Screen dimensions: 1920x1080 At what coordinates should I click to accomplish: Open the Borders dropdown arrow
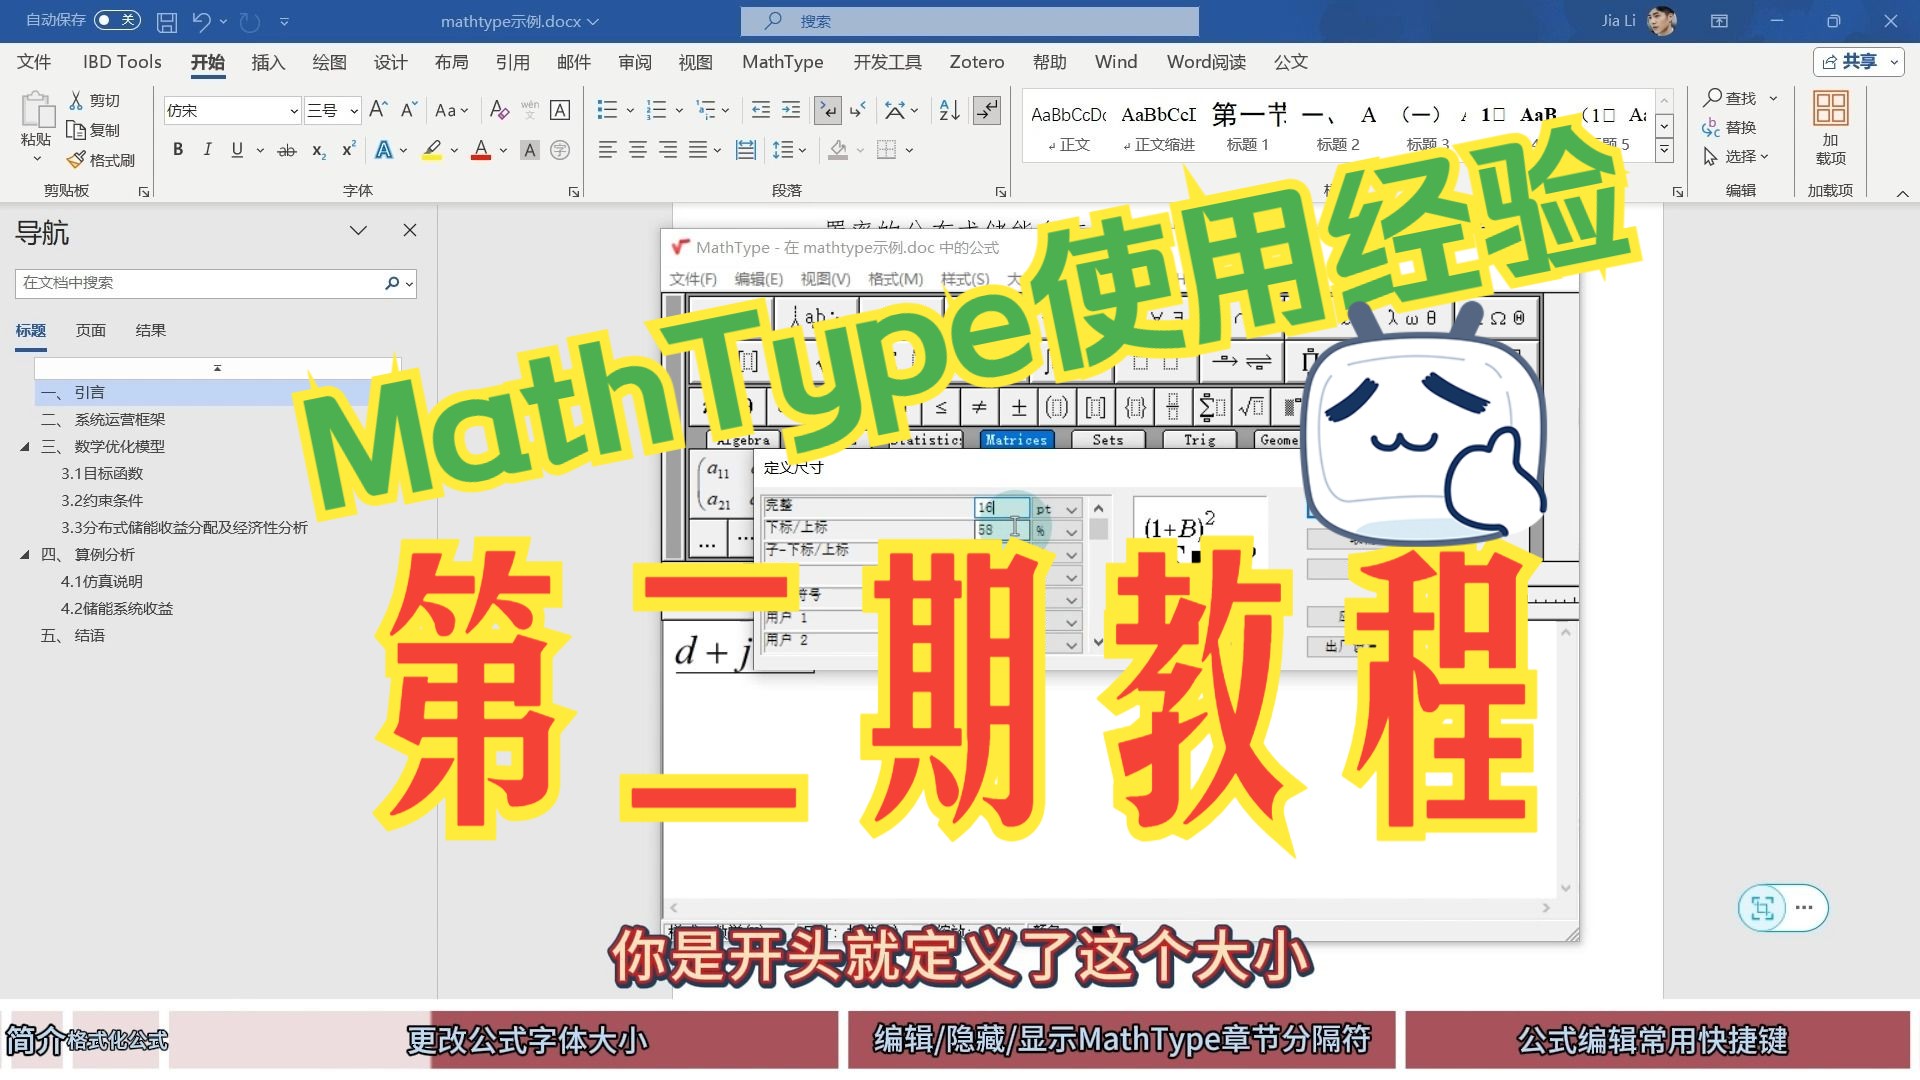[909, 150]
